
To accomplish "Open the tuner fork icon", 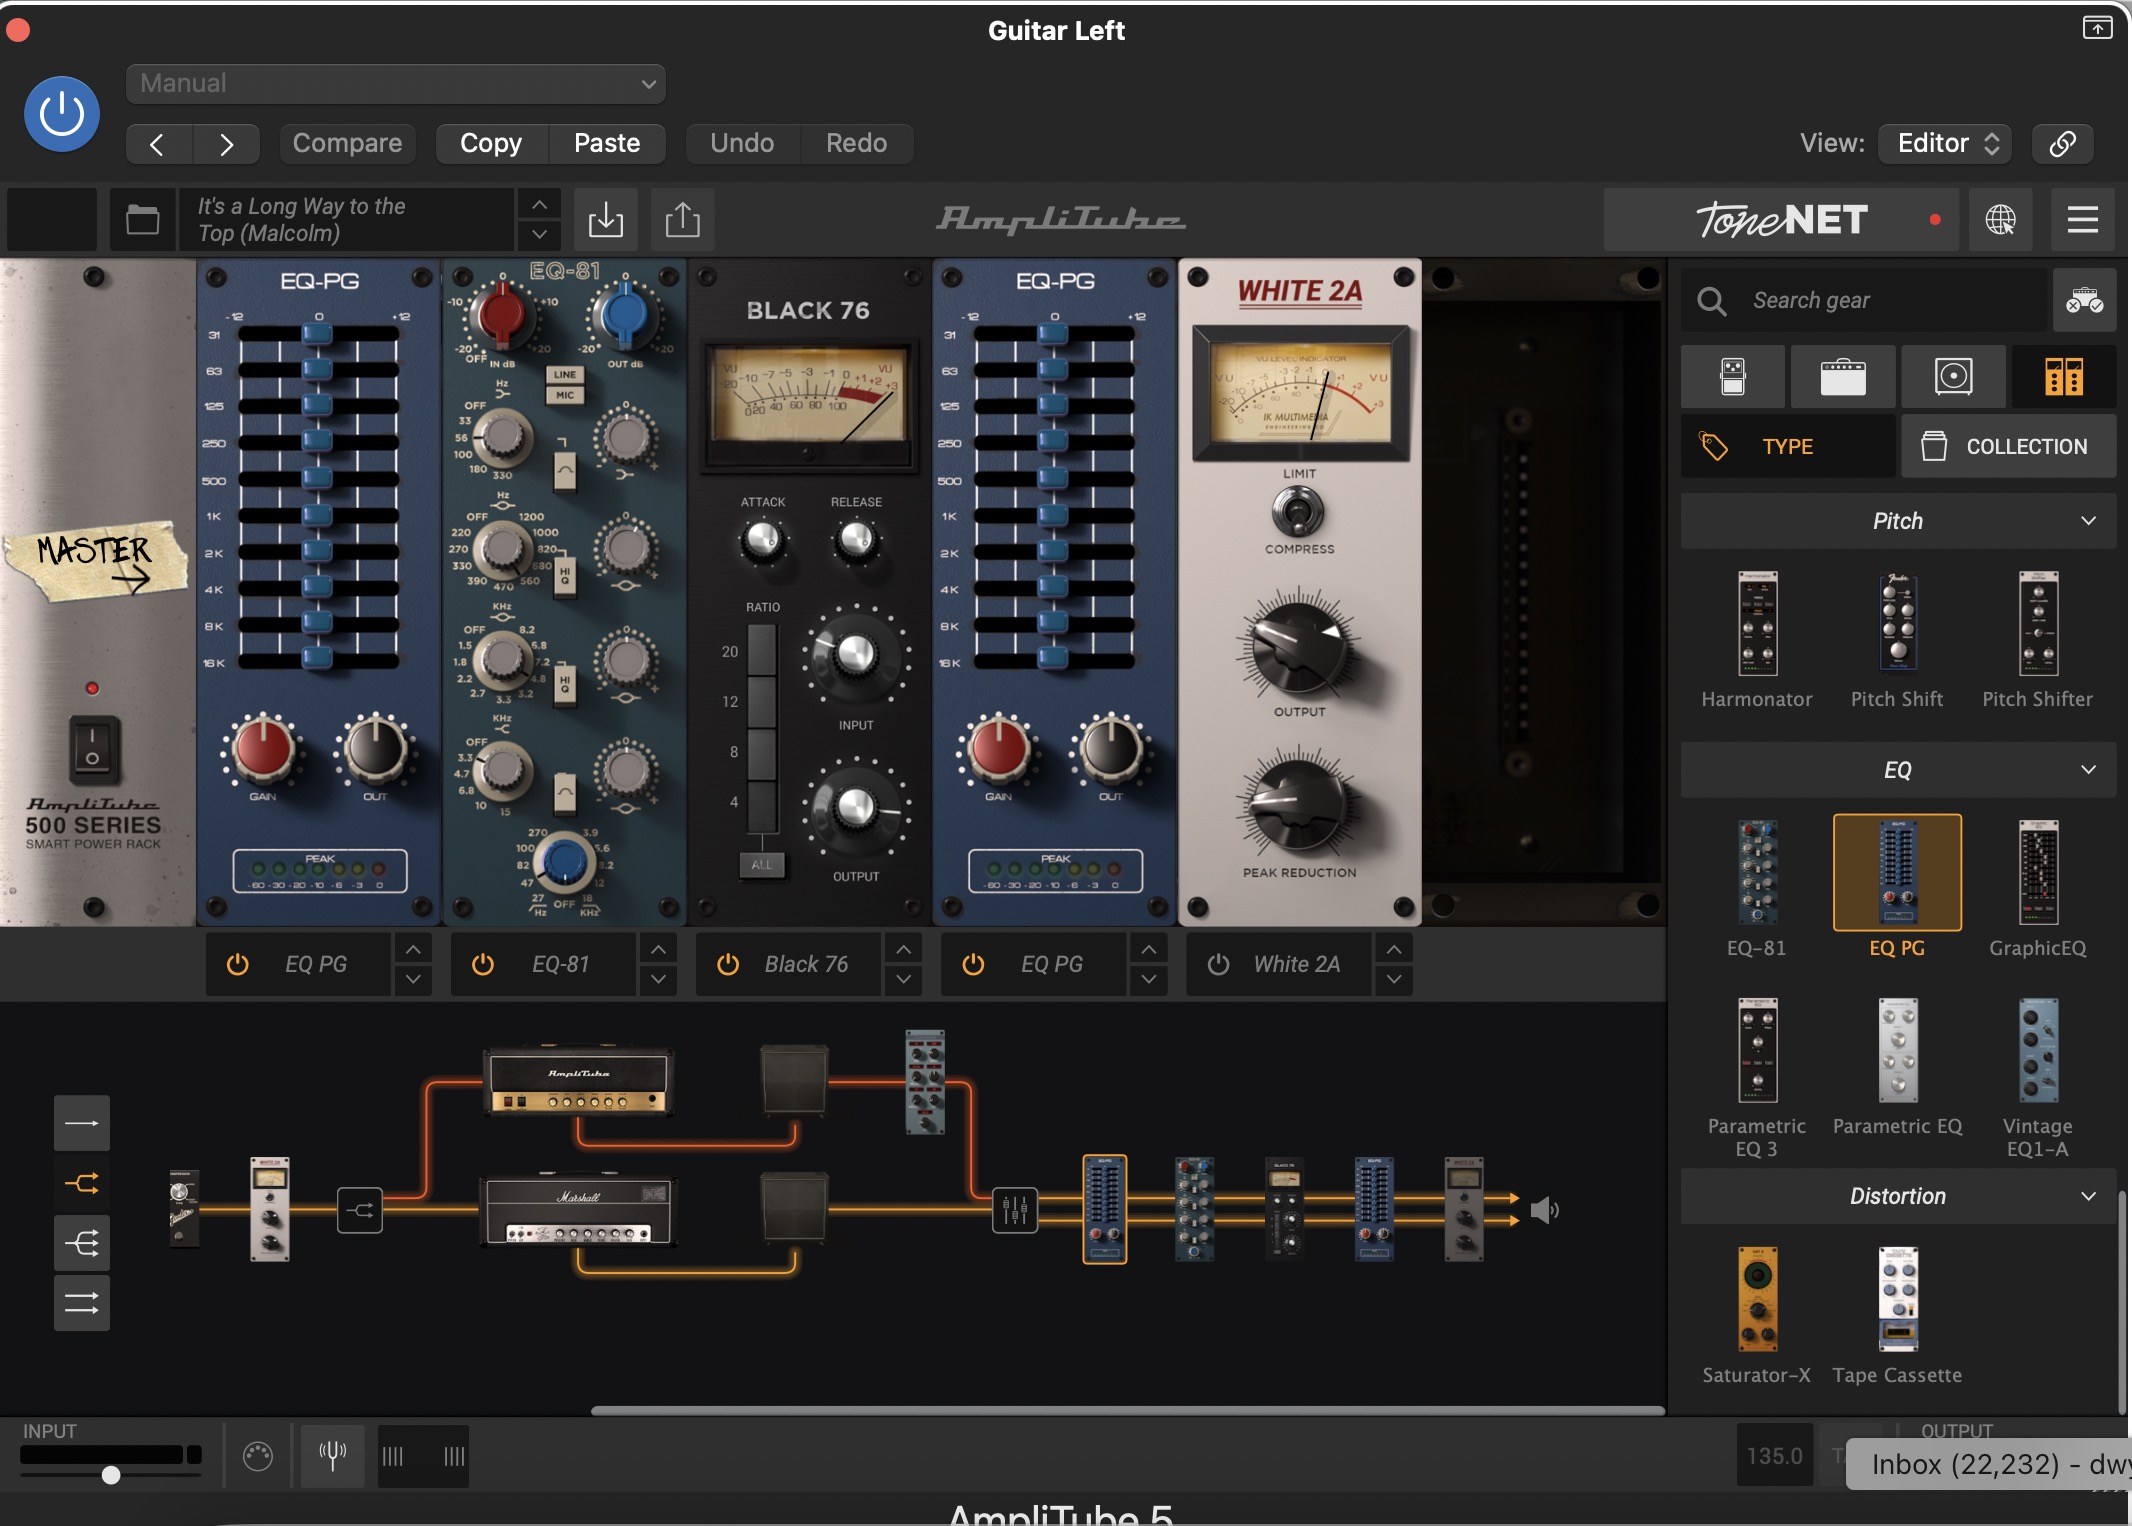I will click(x=333, y=1456).
